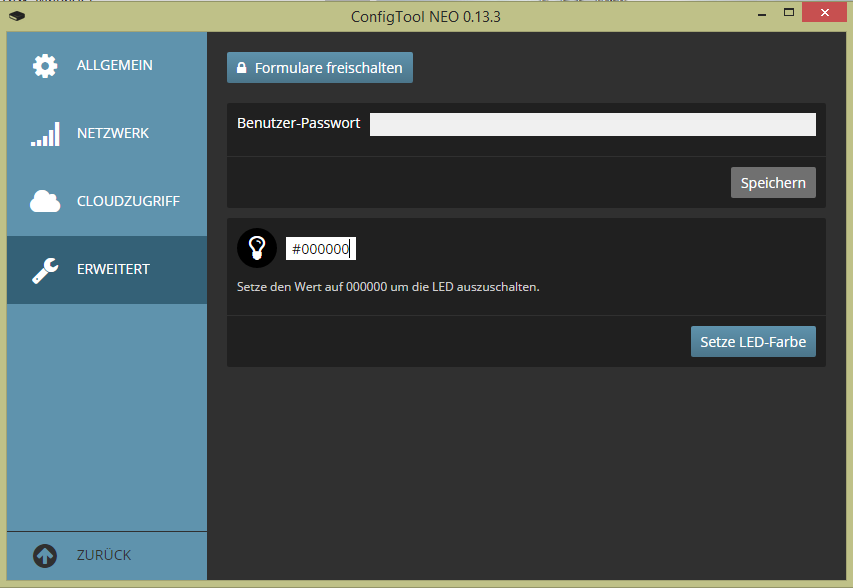Click the signal bars icon for NETZWERK
This screenshot has height=588, width=853.
[x=45, y=134]
